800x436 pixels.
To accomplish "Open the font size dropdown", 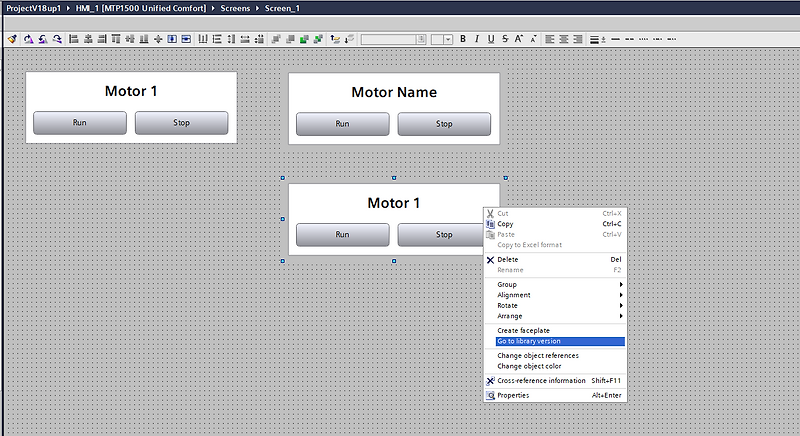I will click(x=448, y=40).
